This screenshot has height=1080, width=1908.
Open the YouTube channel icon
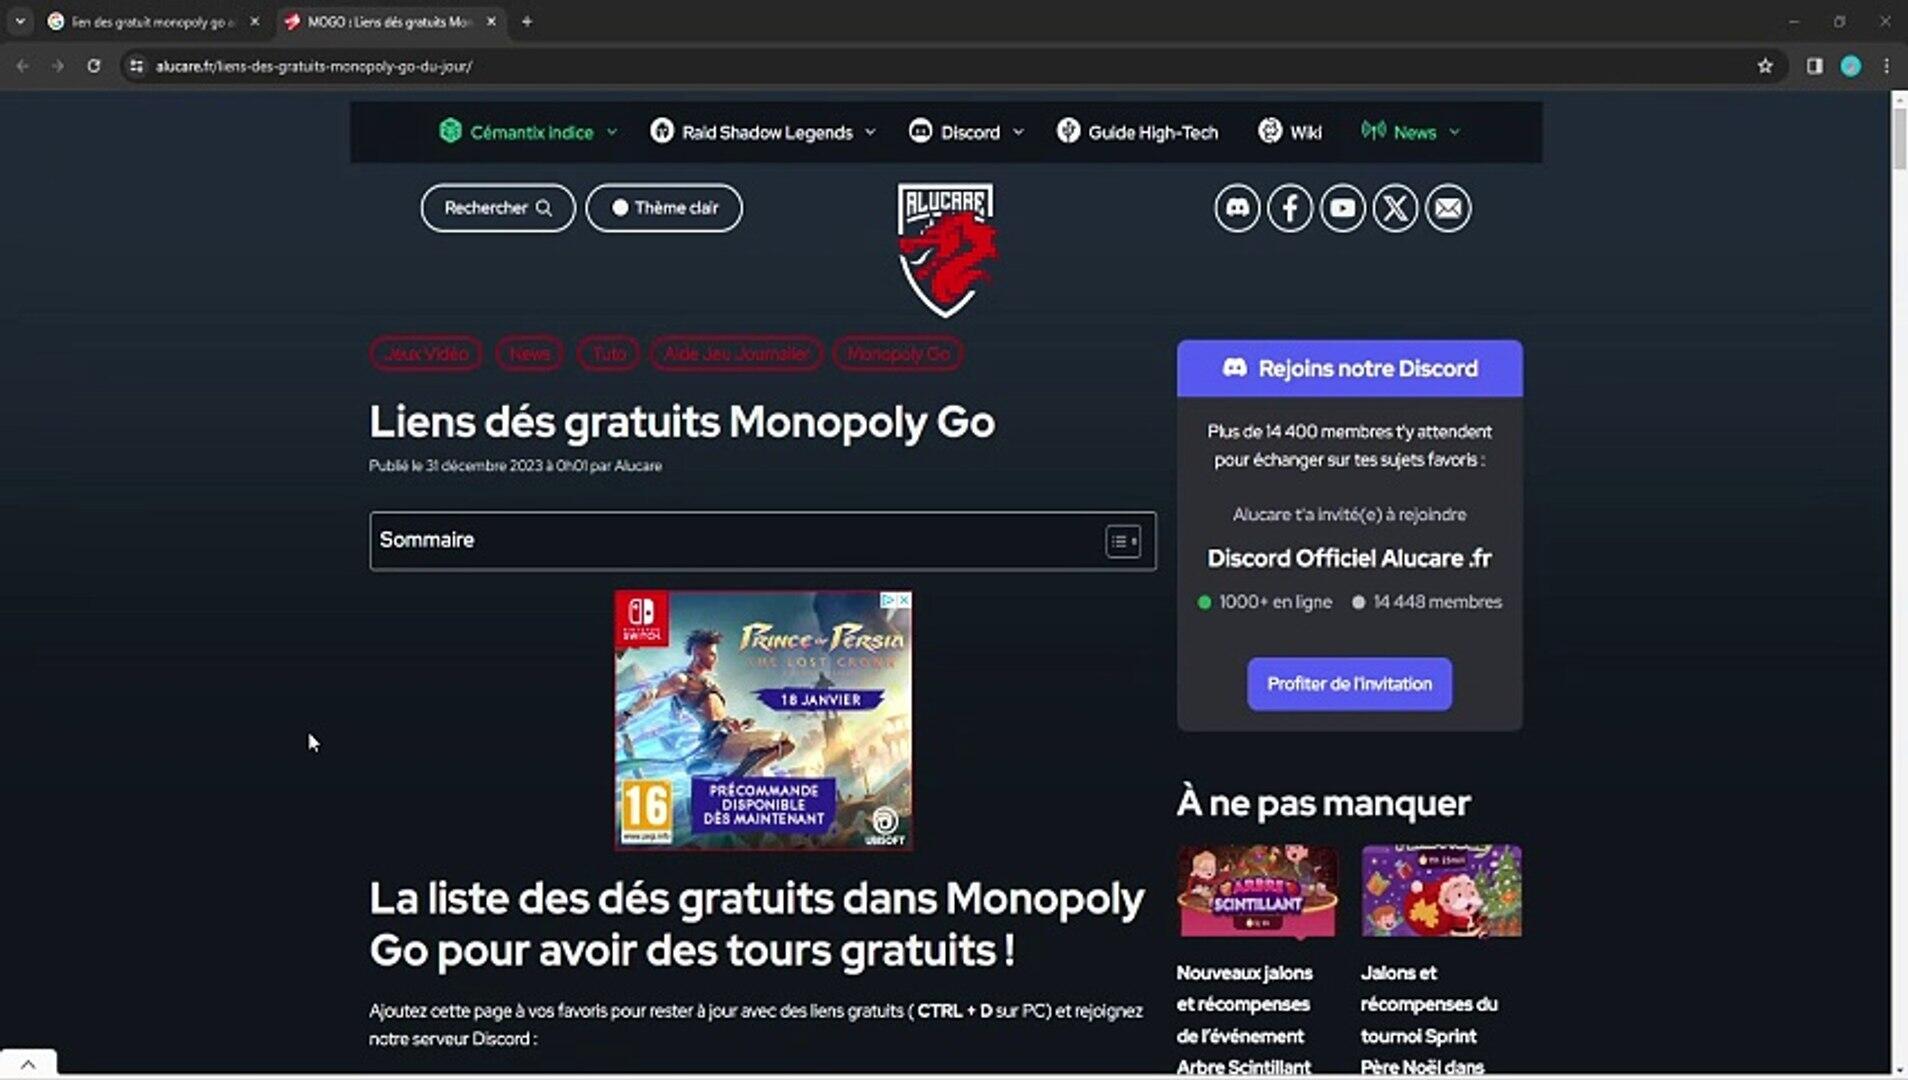pos(1342,208)
